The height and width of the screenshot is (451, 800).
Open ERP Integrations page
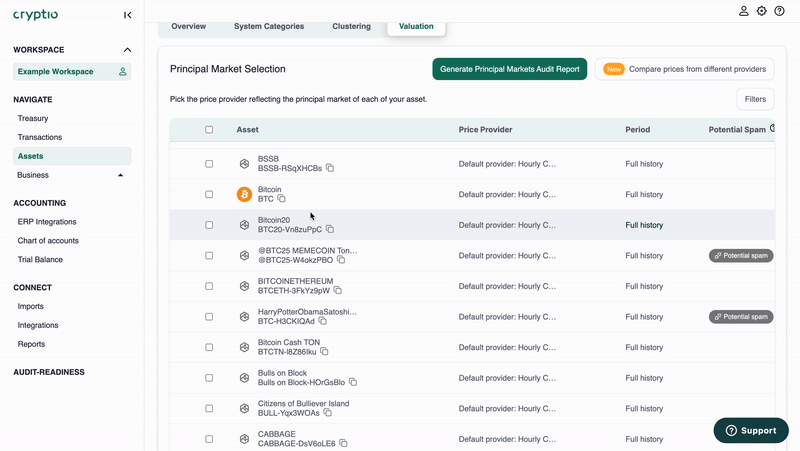[47, 222]
